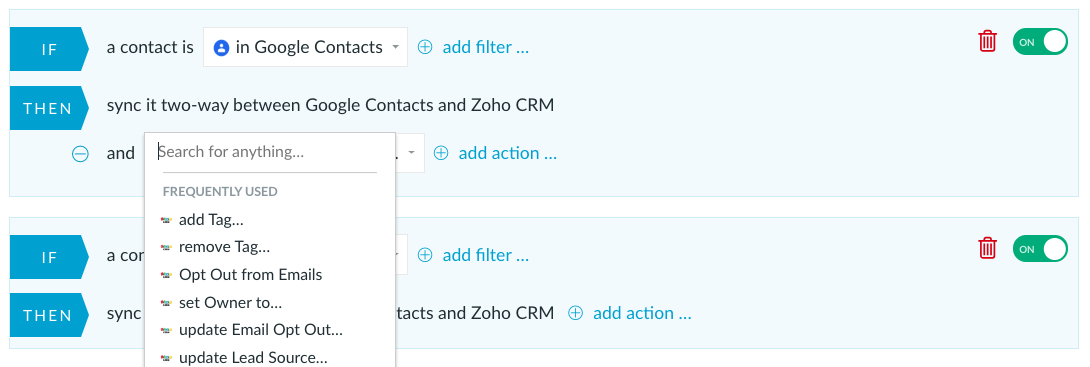Click plus icon next to second rule's add action
Viewport: 1090px width, 367px height.
pyautogui.click(x=575, y=313)
